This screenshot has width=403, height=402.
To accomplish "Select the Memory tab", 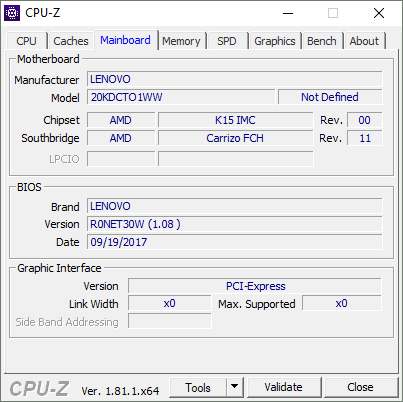I will click(x=181, y=41).
